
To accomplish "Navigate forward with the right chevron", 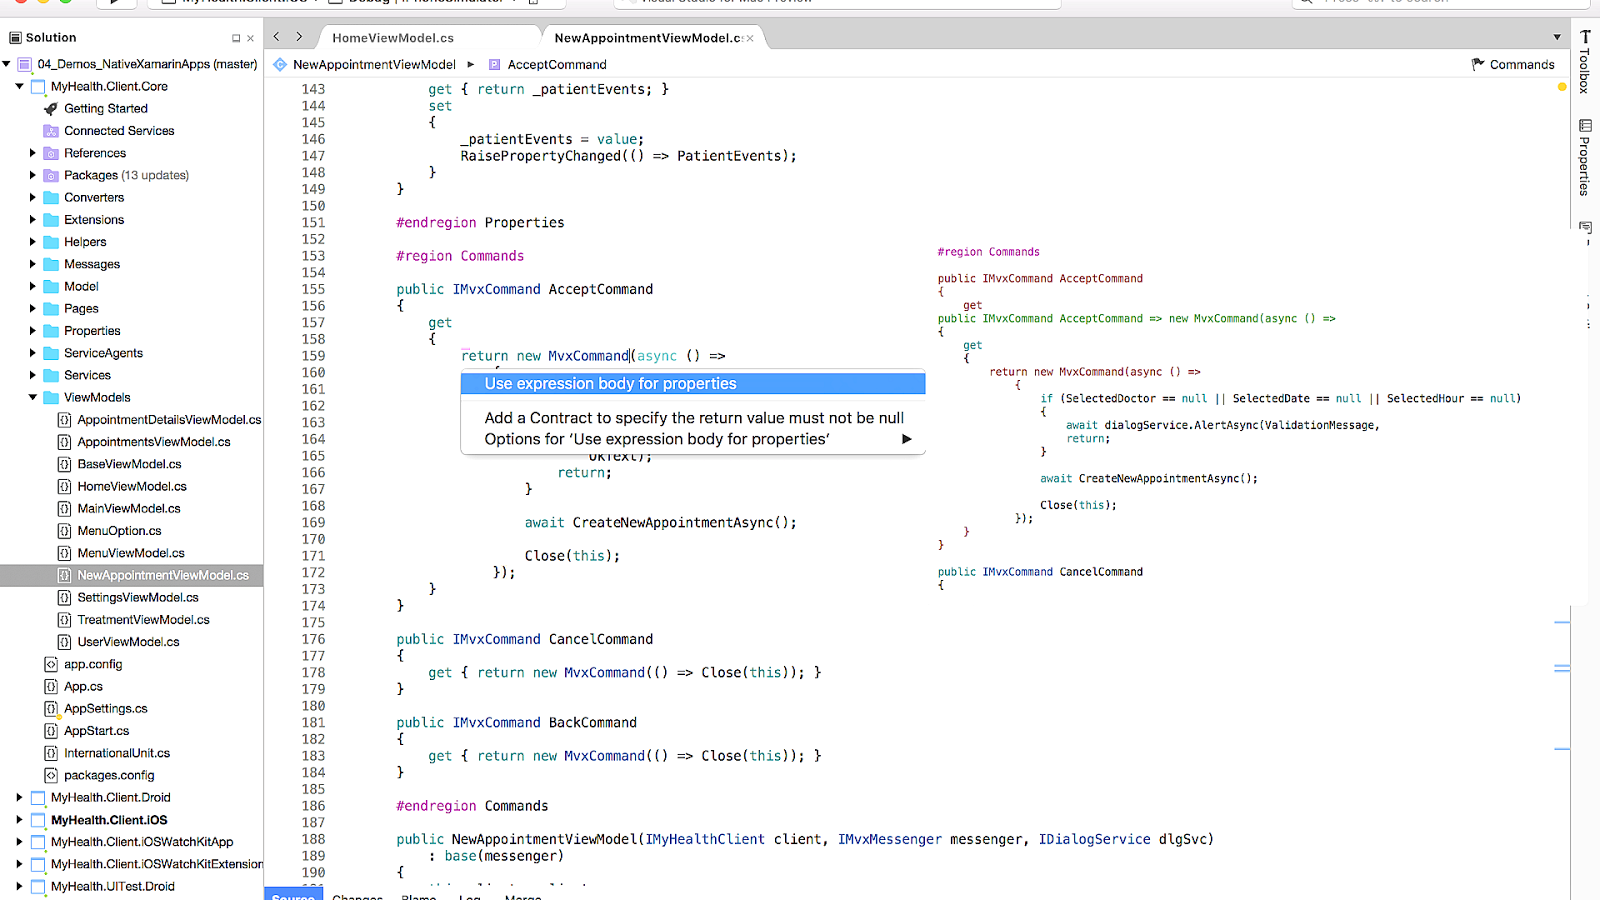I will pos(299,37).
